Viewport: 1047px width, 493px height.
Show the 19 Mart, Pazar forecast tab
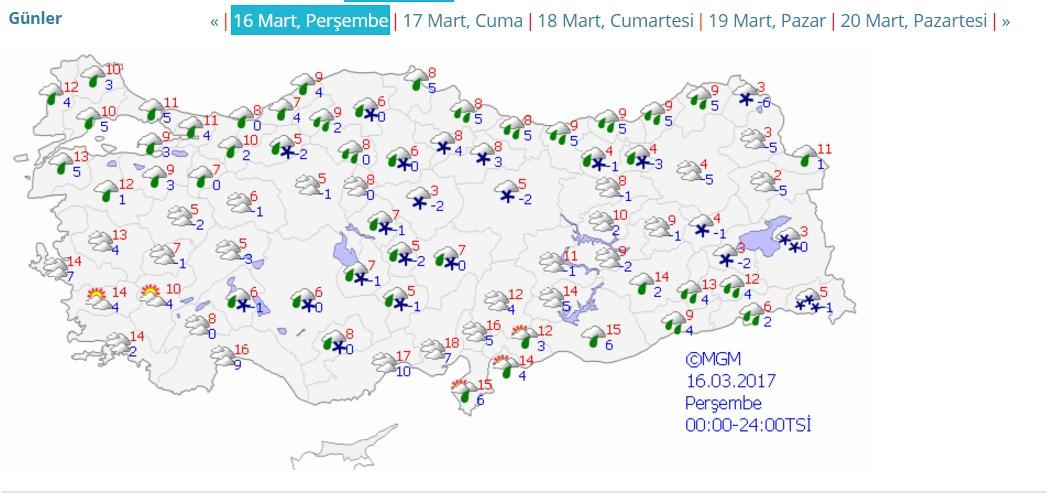[x=767, y=21]
